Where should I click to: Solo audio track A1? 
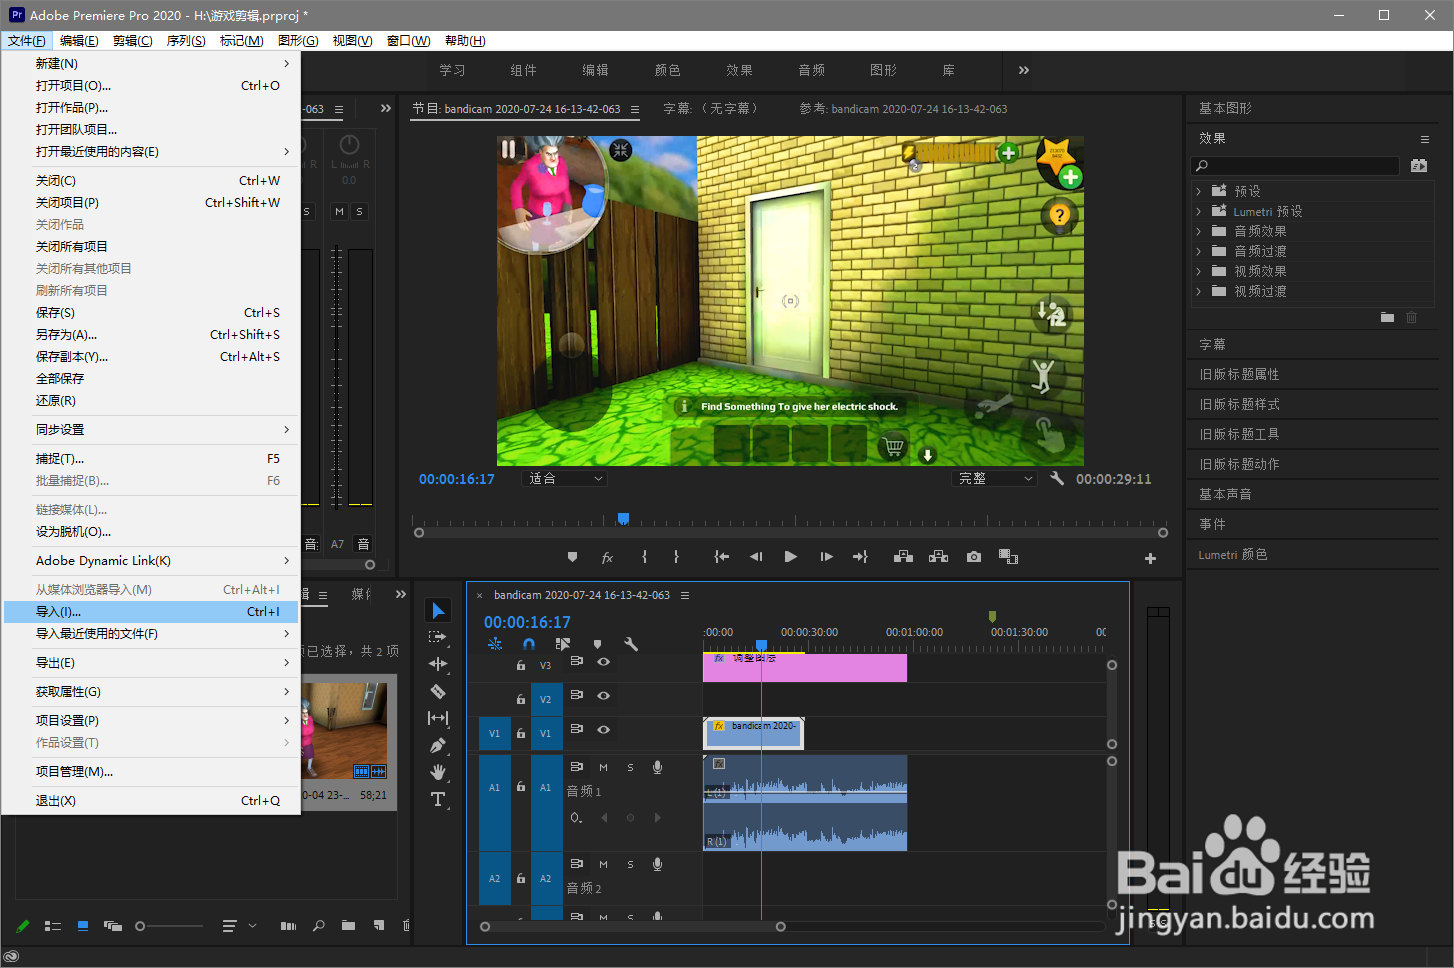point(630,767)
